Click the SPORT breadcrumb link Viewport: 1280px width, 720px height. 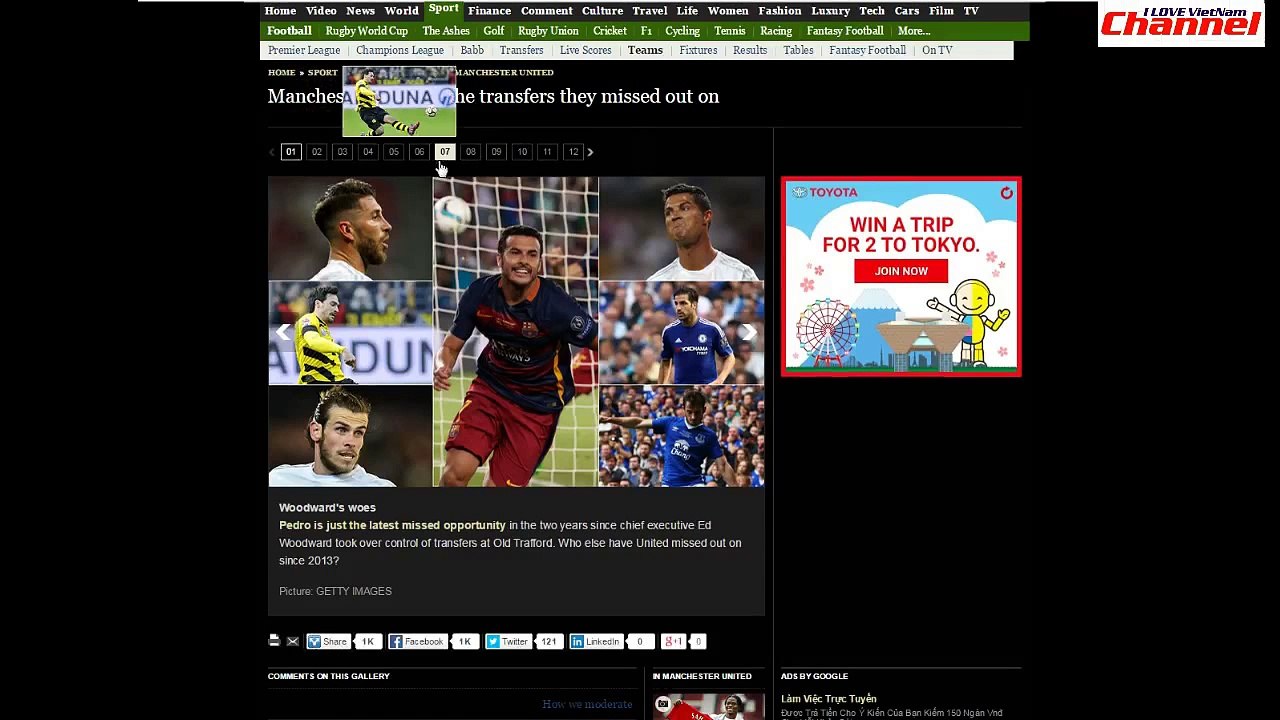(x=322, y=73)
